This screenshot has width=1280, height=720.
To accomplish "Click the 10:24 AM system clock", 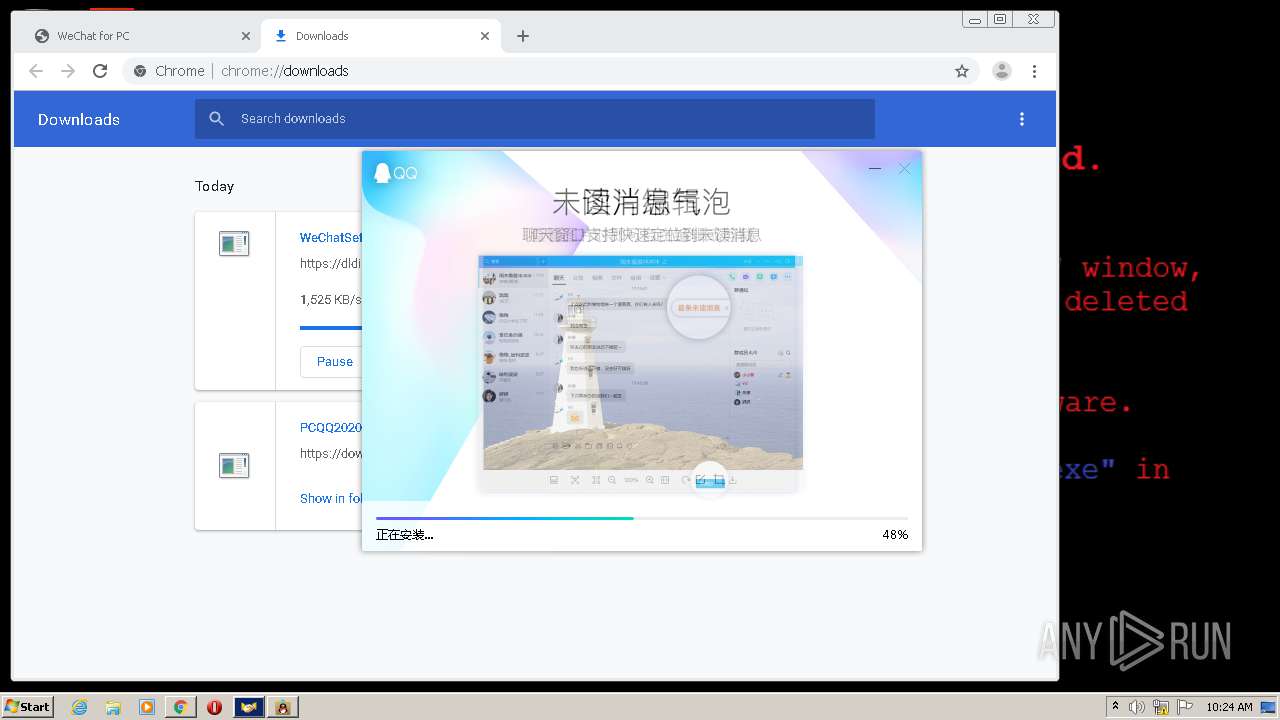I will click(x=1229, y=707).
